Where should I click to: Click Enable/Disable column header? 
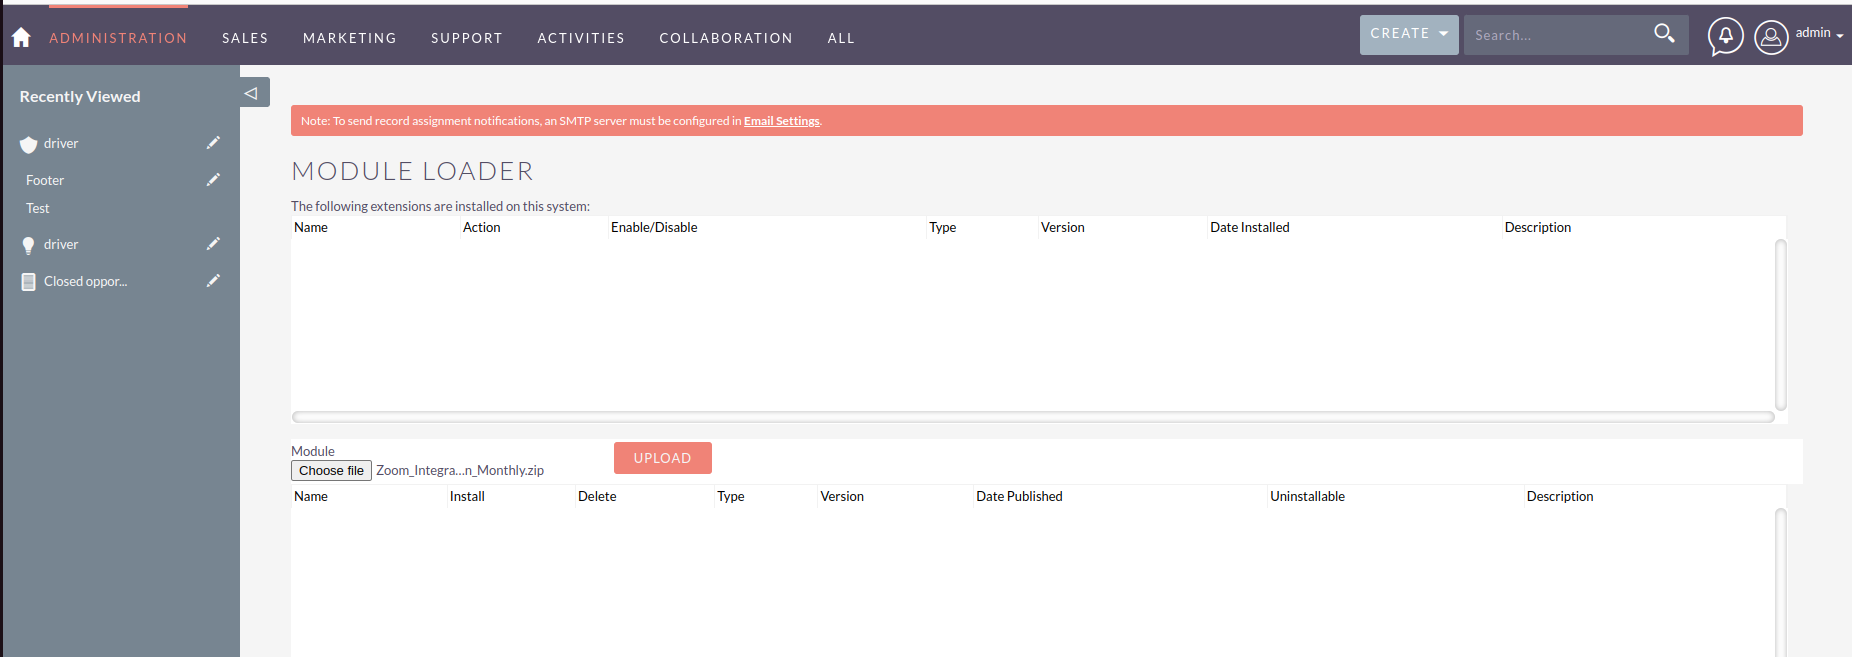click(x=654, y=227)
